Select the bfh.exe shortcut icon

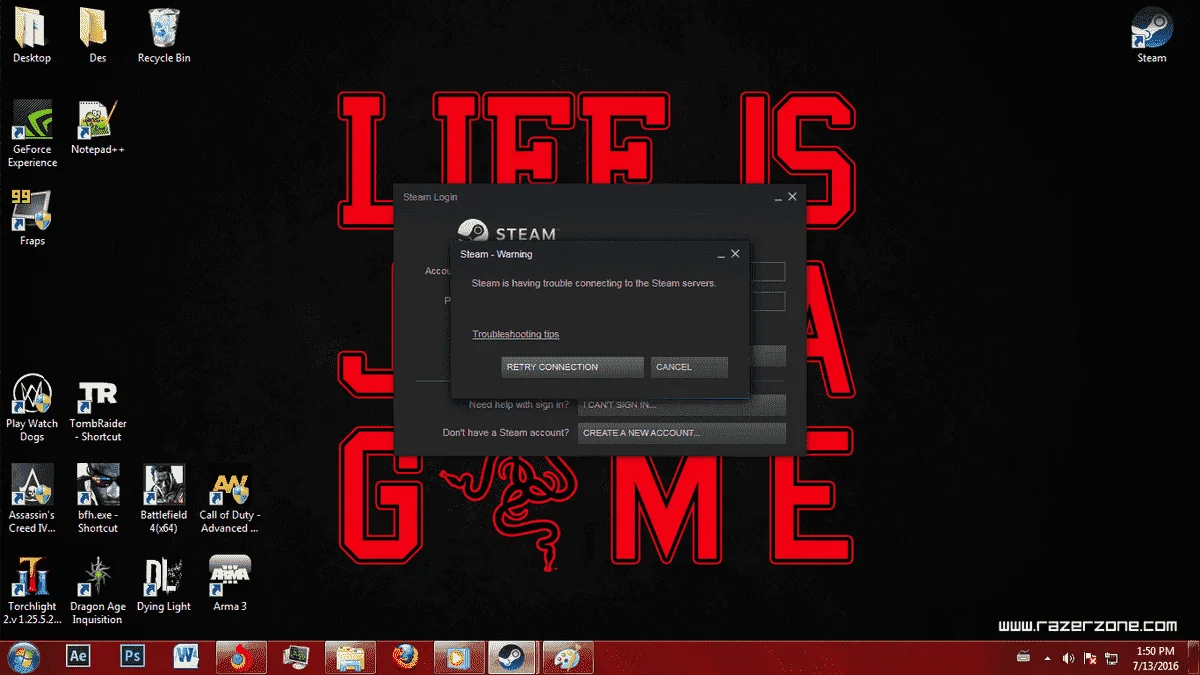point(98,499)
